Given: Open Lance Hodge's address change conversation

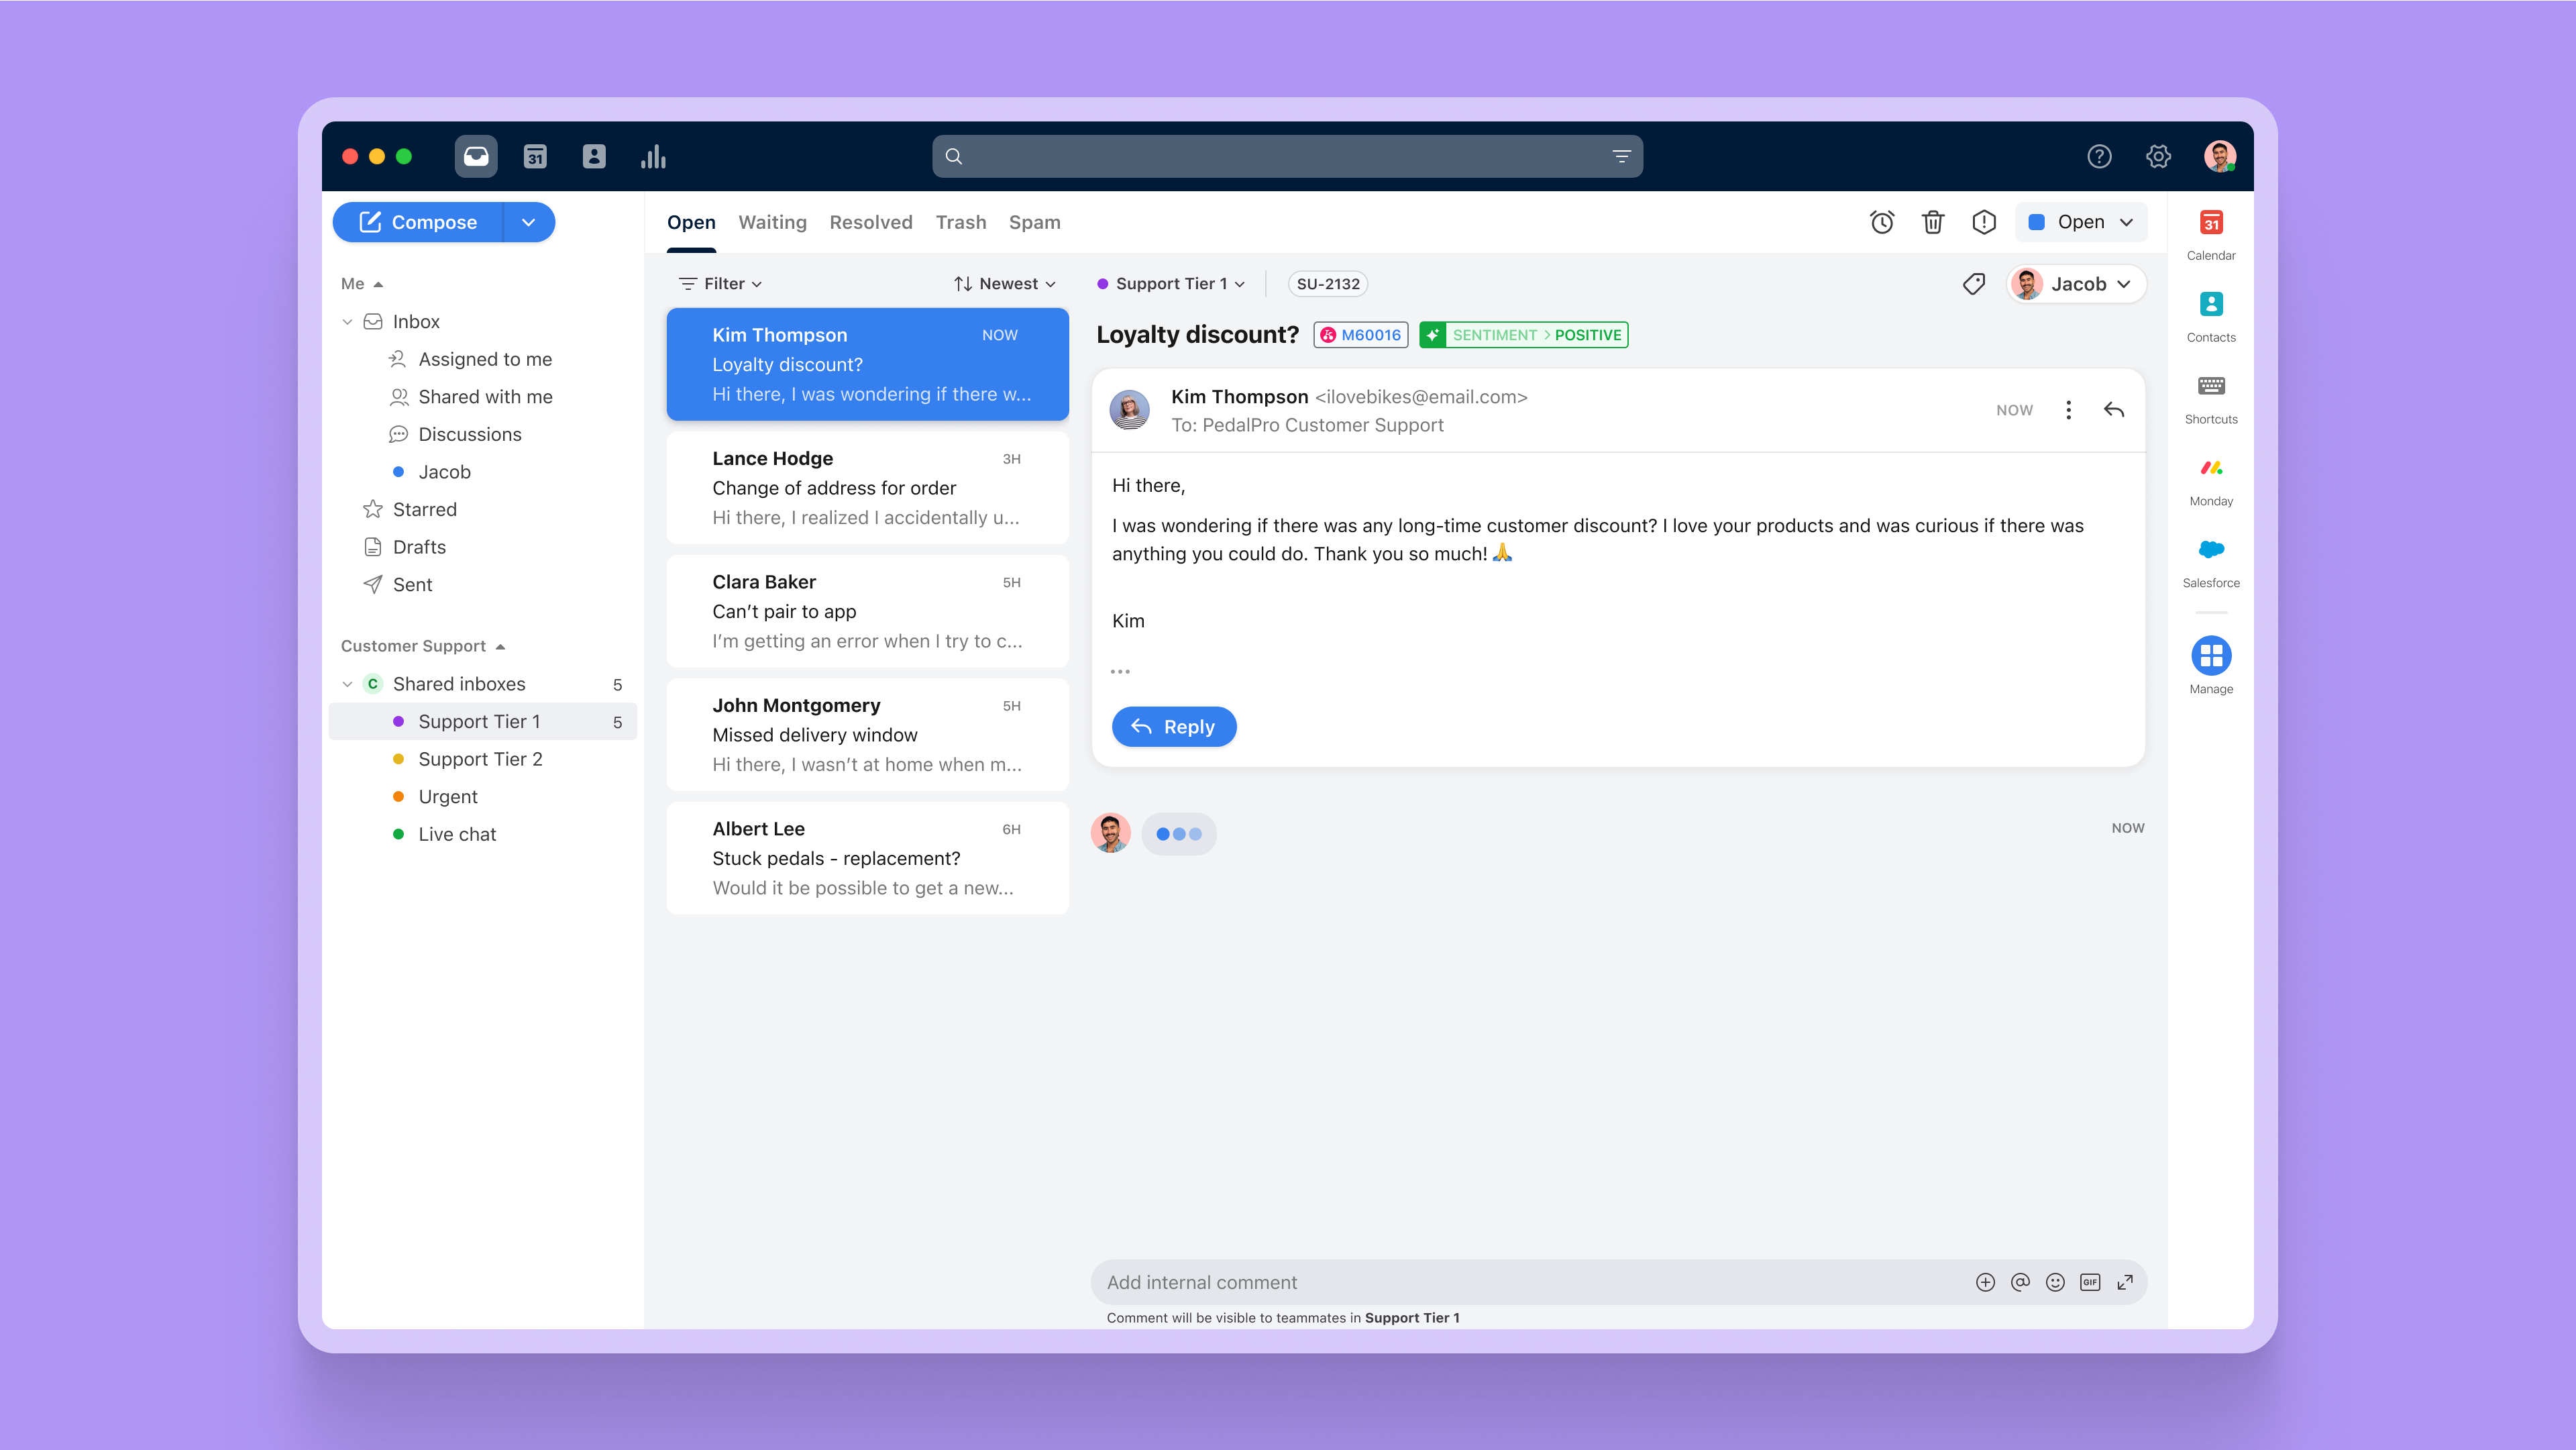Looking at the screenshot, I should [x=867, y=488].
